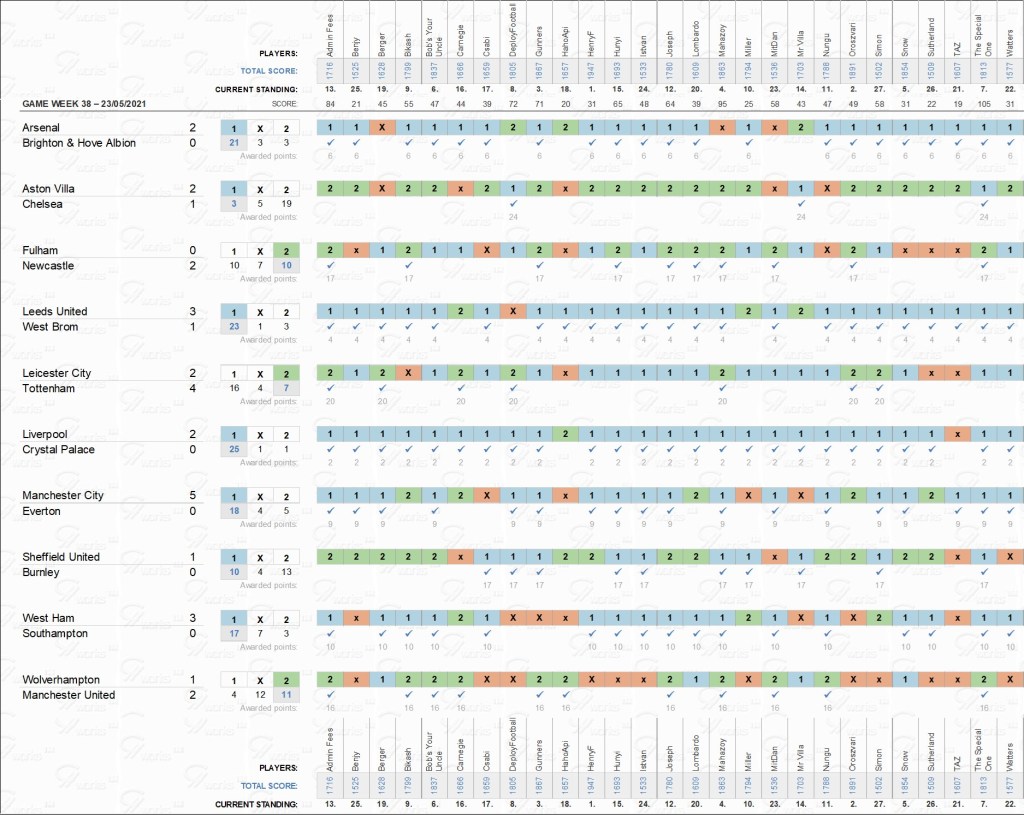The height and width of the screenshot is (815, 1024).
Task: Click The Special One's checkmark for Sheffield United
Action: click(984, 572)
